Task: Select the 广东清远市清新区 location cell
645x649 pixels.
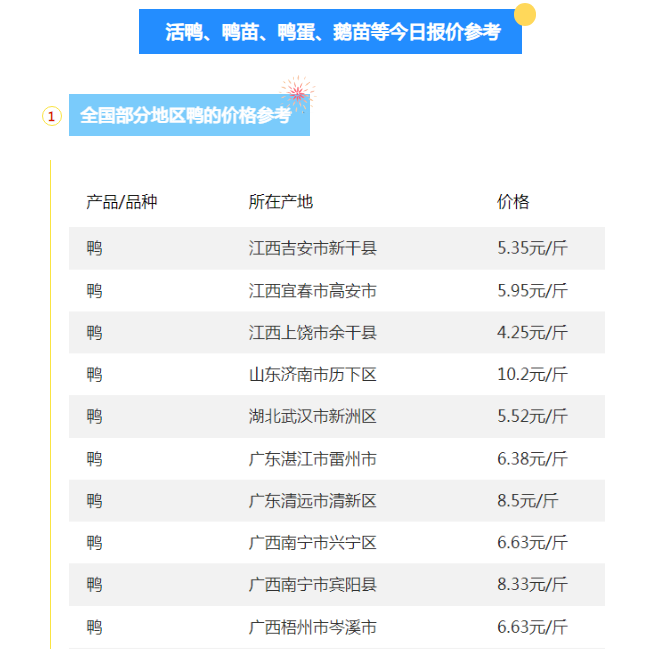Action: pos(312,501)
